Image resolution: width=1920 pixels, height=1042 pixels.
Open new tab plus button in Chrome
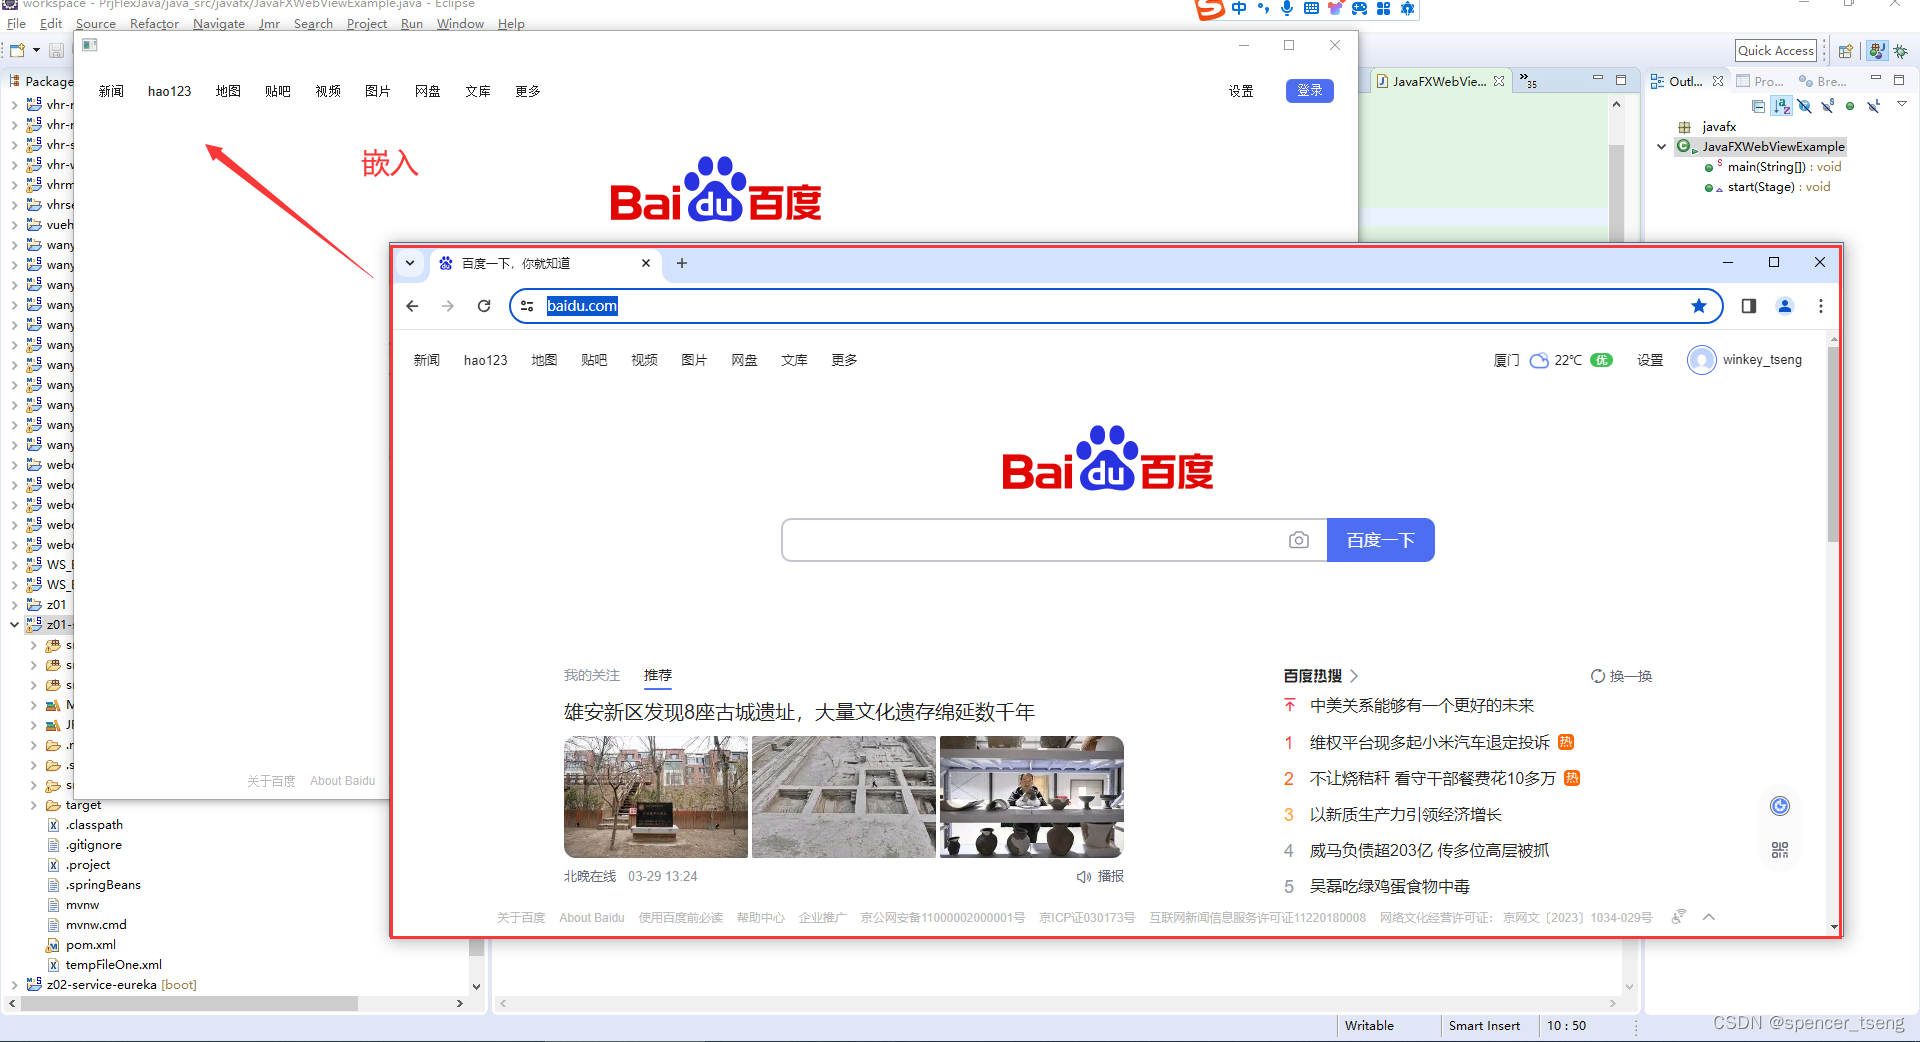pos(682,263)
